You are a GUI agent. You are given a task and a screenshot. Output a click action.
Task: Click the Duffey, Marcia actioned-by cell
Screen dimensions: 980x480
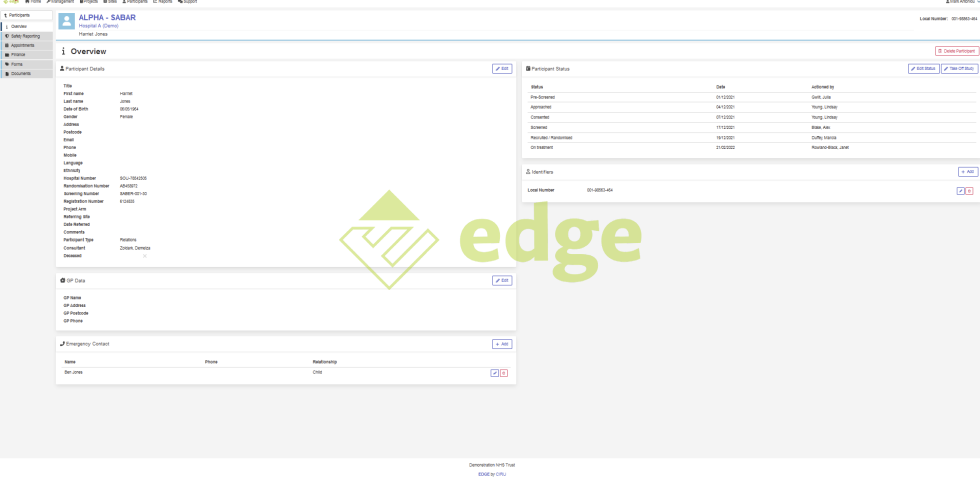coord(824,138)
